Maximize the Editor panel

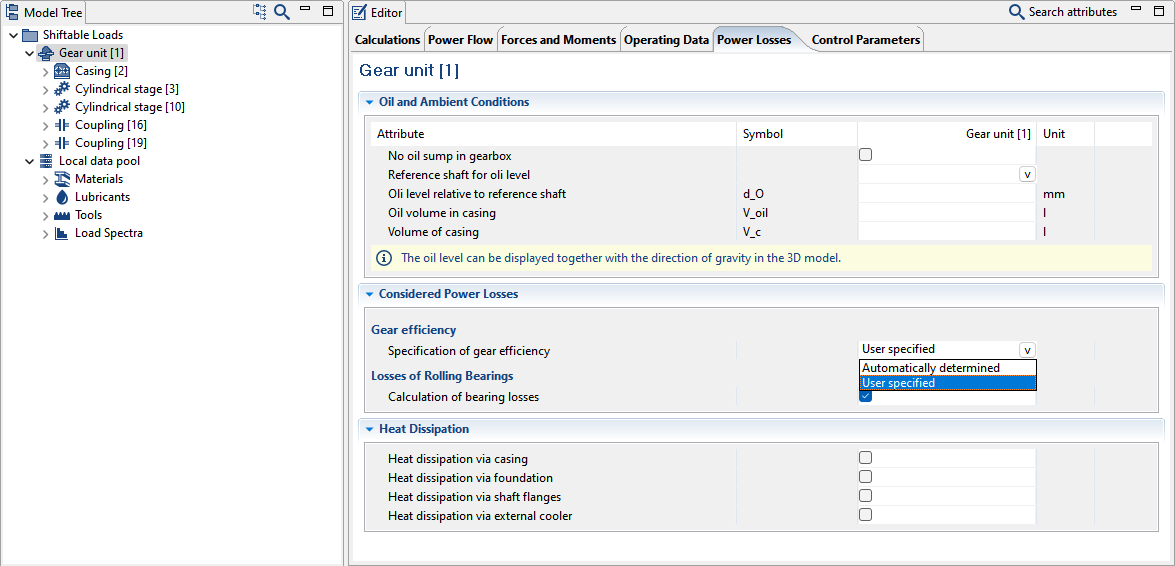(1159, 11)
